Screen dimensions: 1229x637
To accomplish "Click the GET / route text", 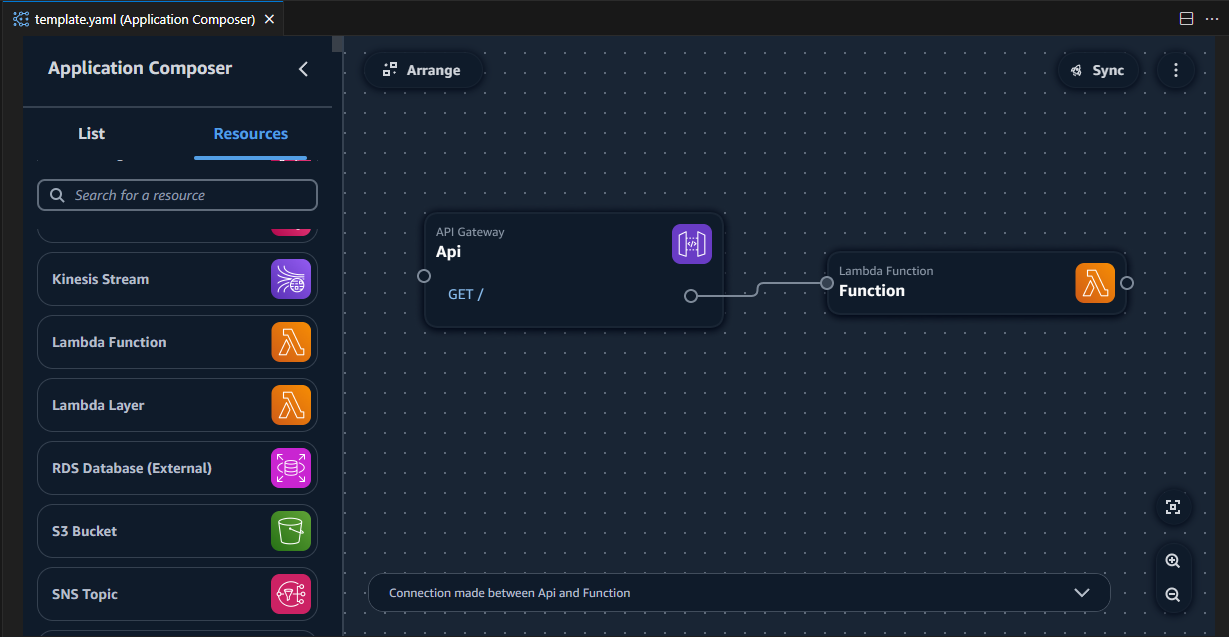I will tap(465, 294).
